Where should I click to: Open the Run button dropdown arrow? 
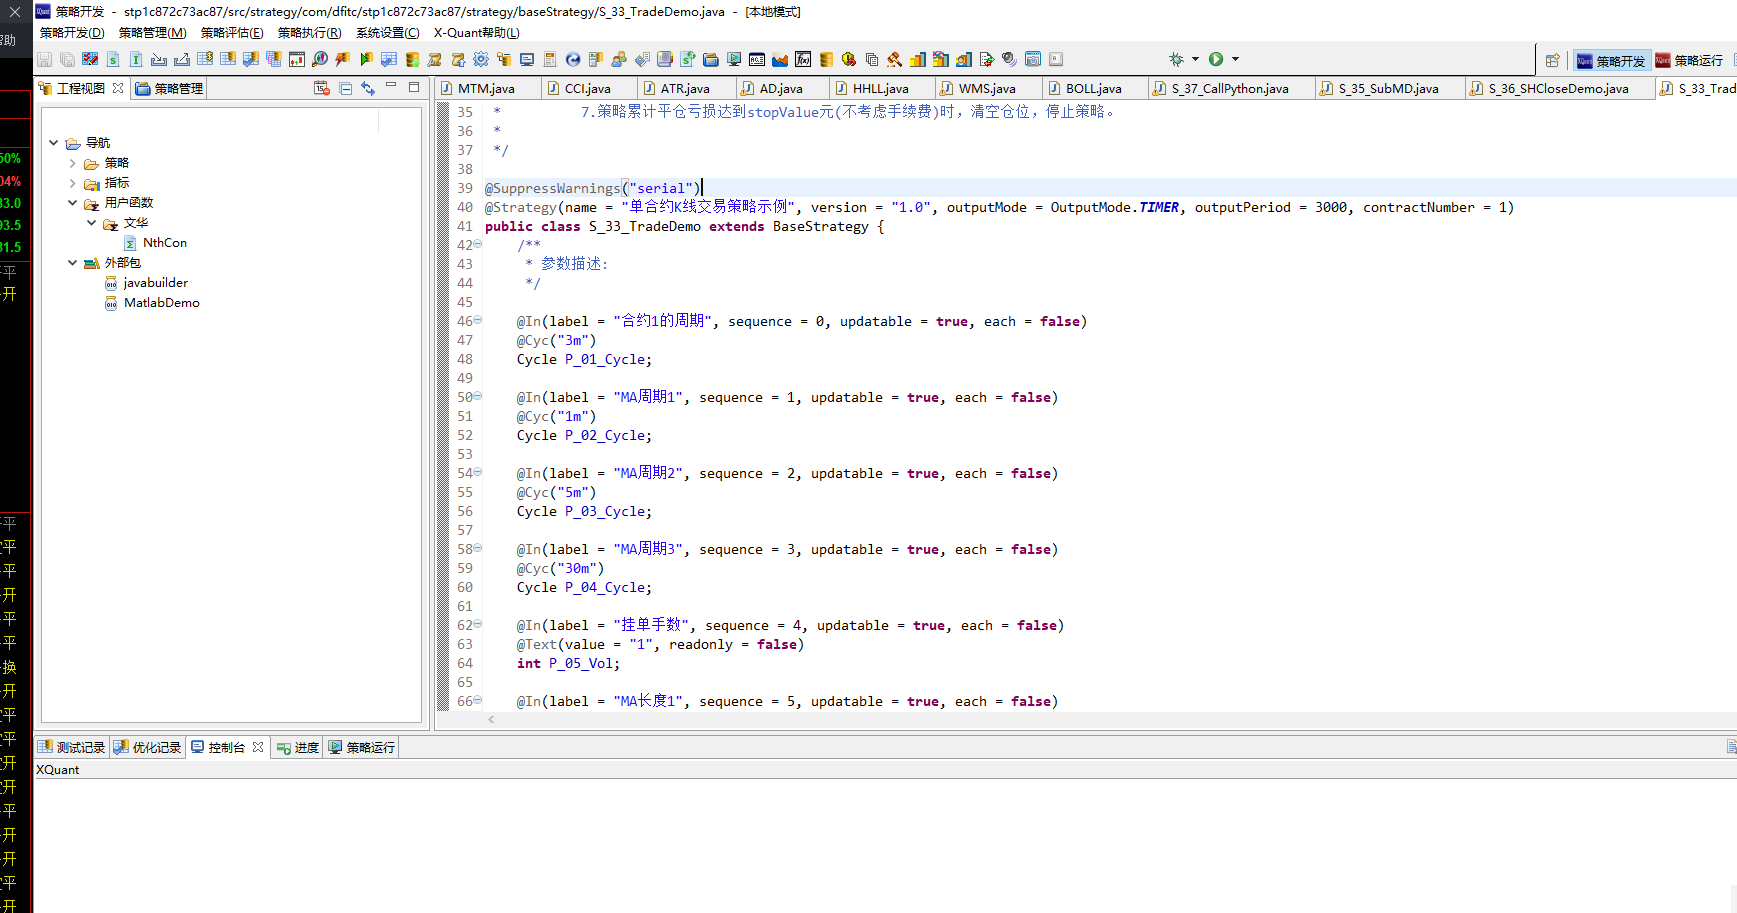1235,59
